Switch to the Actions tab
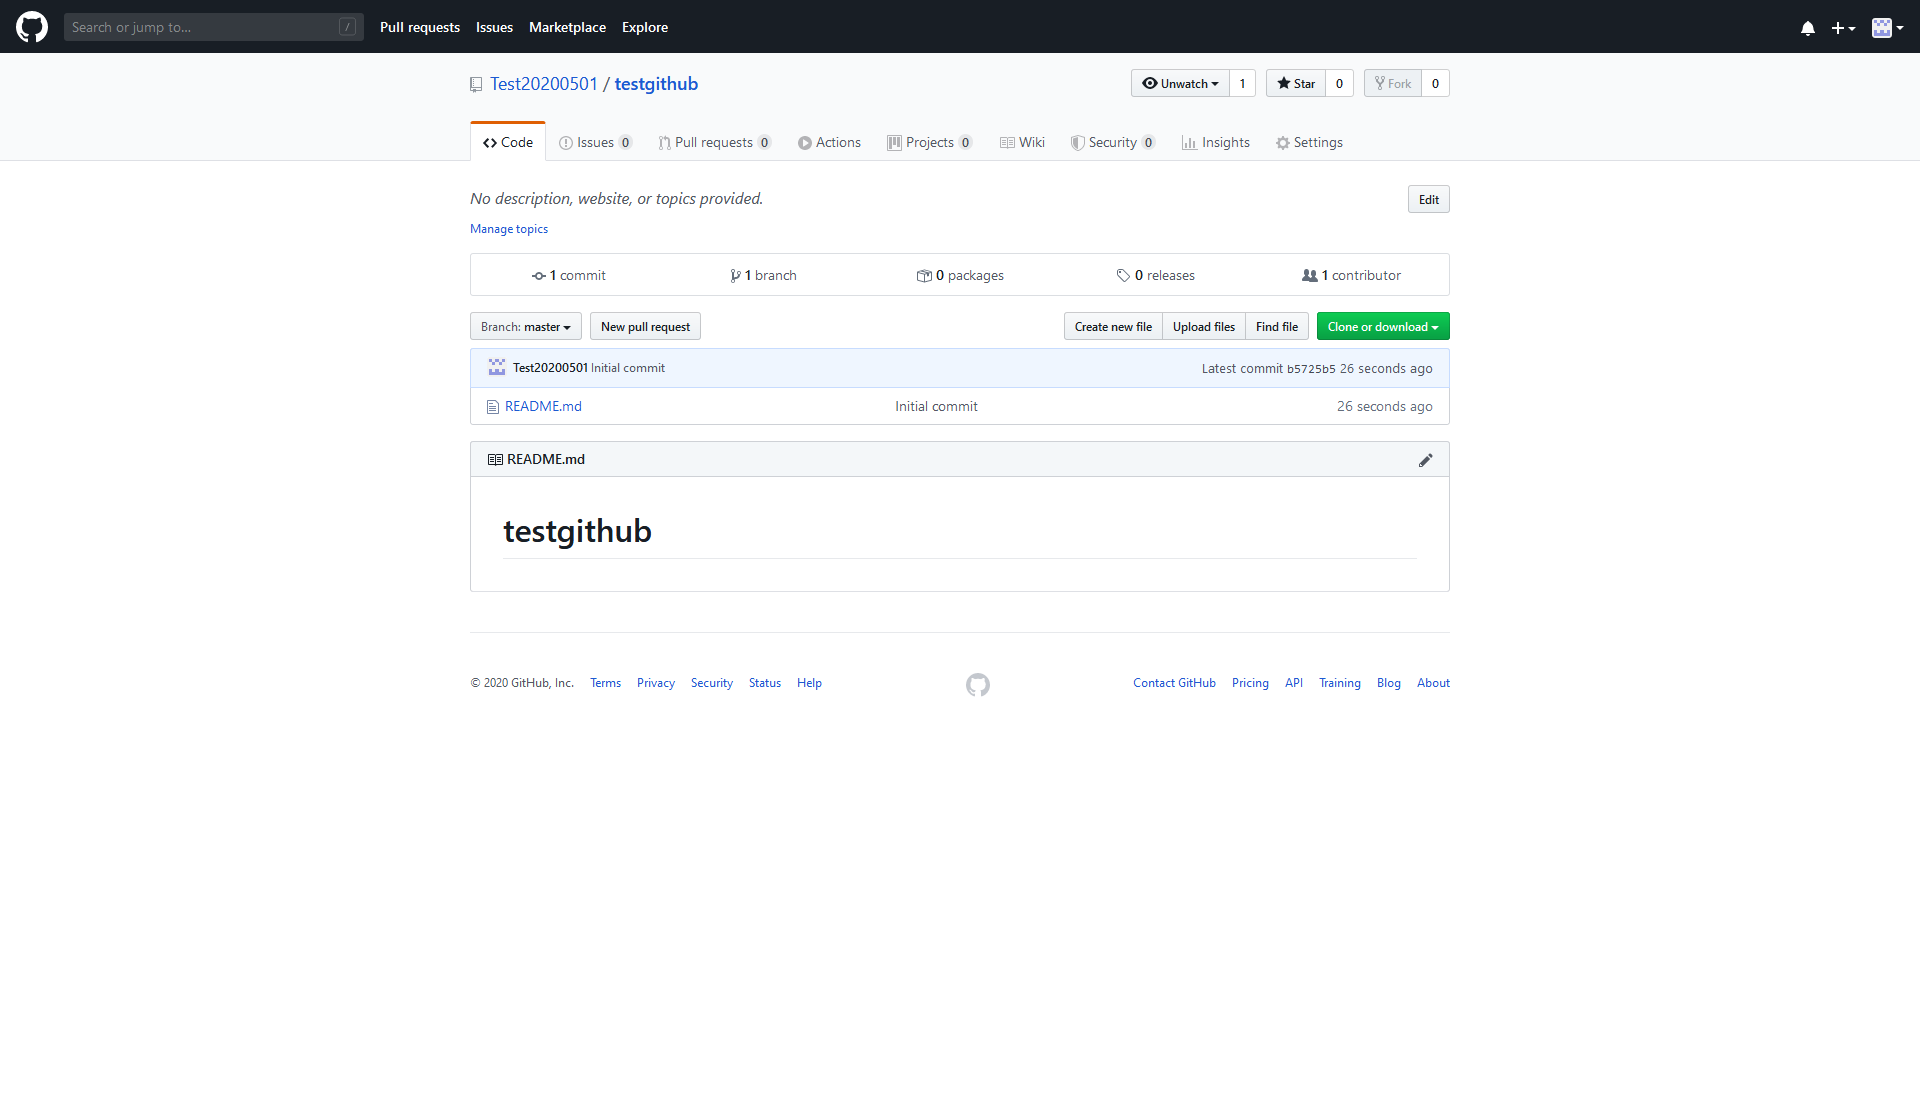1920x1098 pixels. coord(829,142)
